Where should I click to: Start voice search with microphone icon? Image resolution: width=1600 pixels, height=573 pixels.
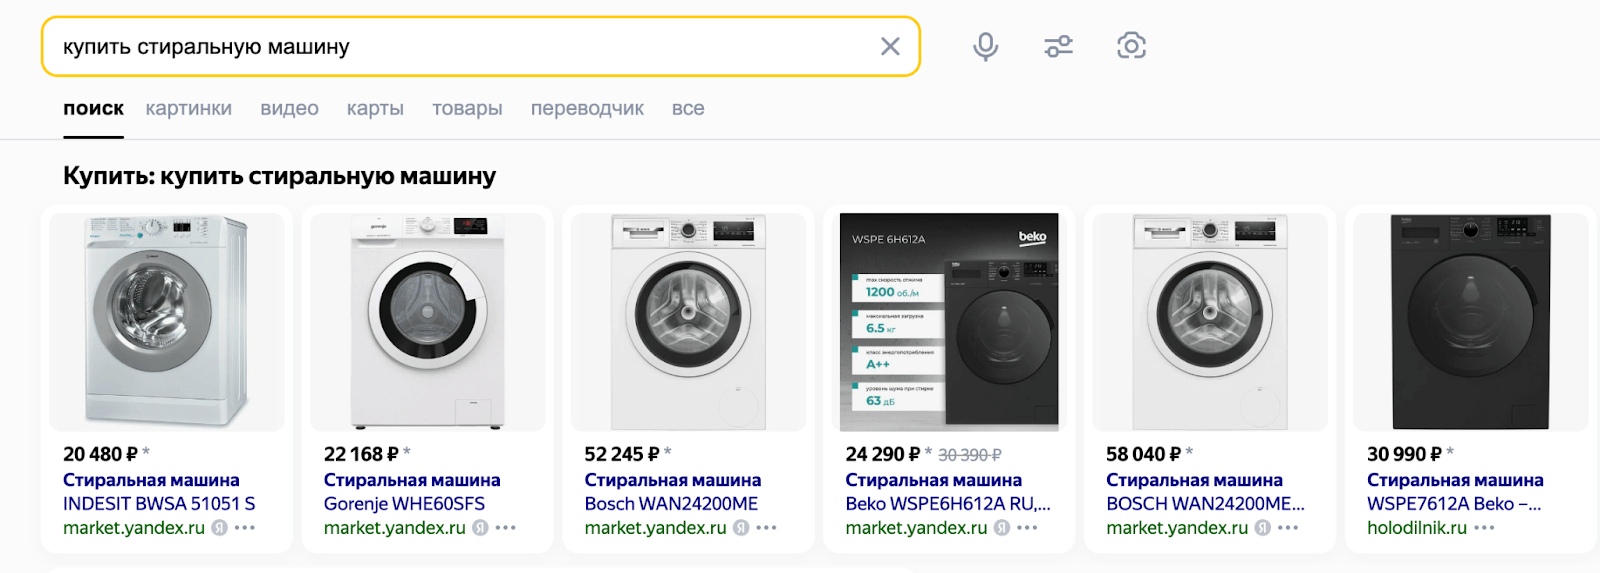click(x=985, y=46)
